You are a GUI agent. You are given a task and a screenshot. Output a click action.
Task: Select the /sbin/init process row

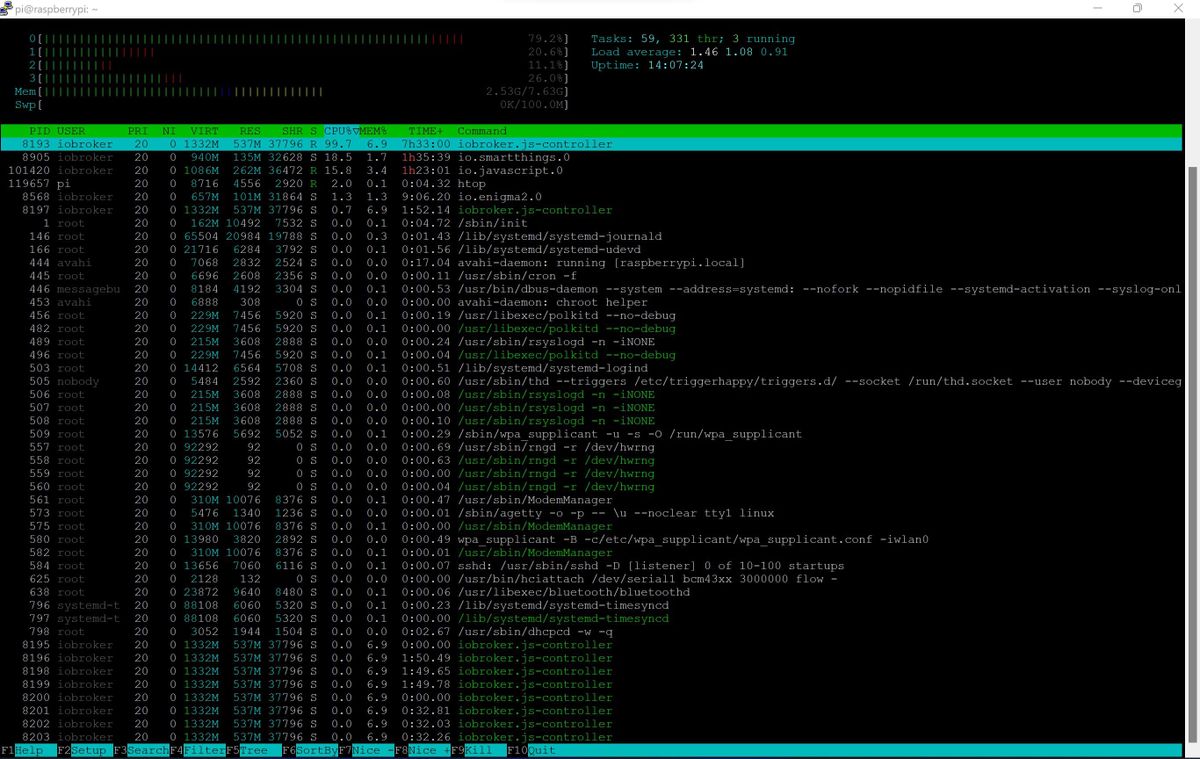591,223
